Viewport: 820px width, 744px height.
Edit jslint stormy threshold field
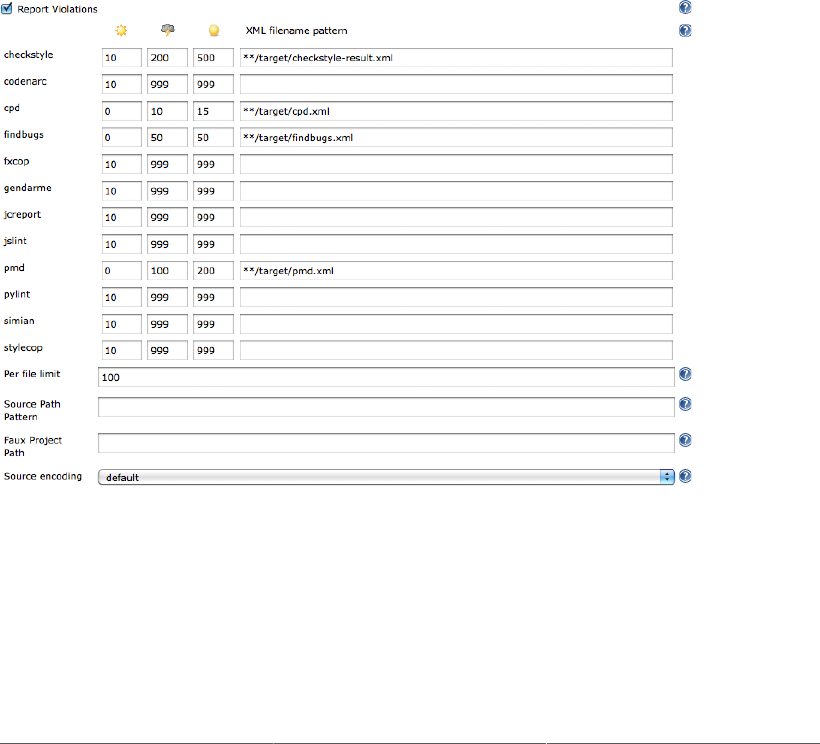point(167,244)
